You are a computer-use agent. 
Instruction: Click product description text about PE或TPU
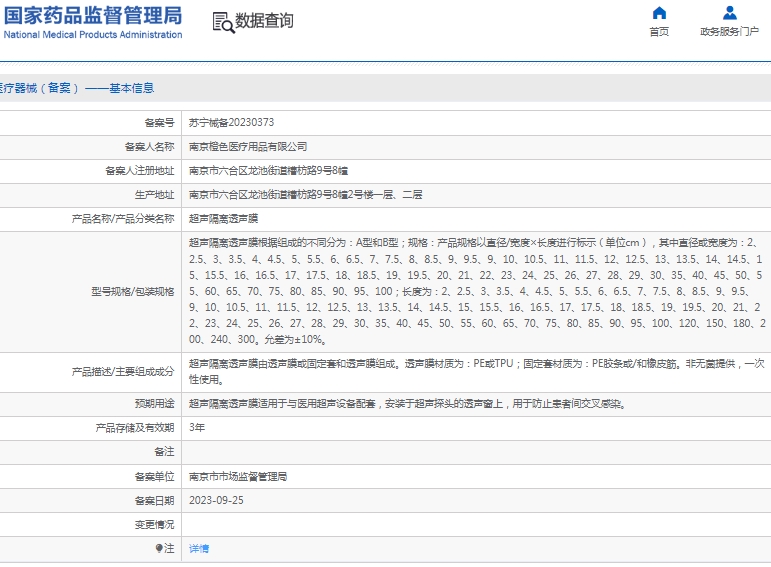(476, 371)
